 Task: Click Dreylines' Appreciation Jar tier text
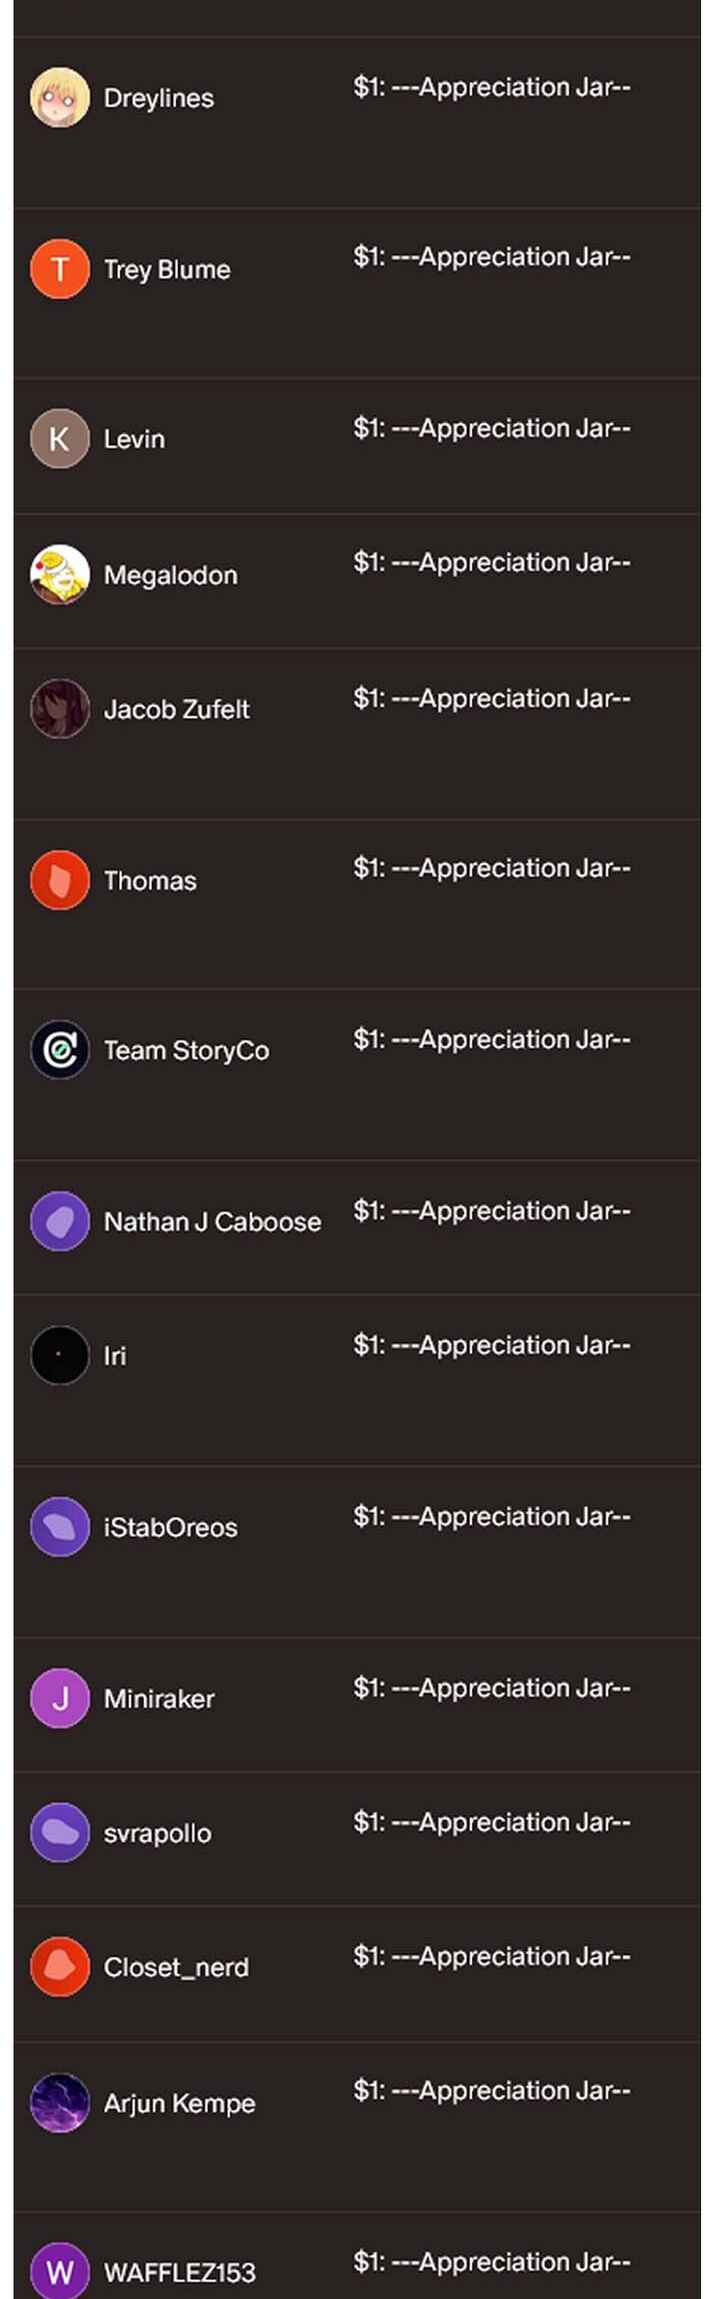tap(491, 88)
